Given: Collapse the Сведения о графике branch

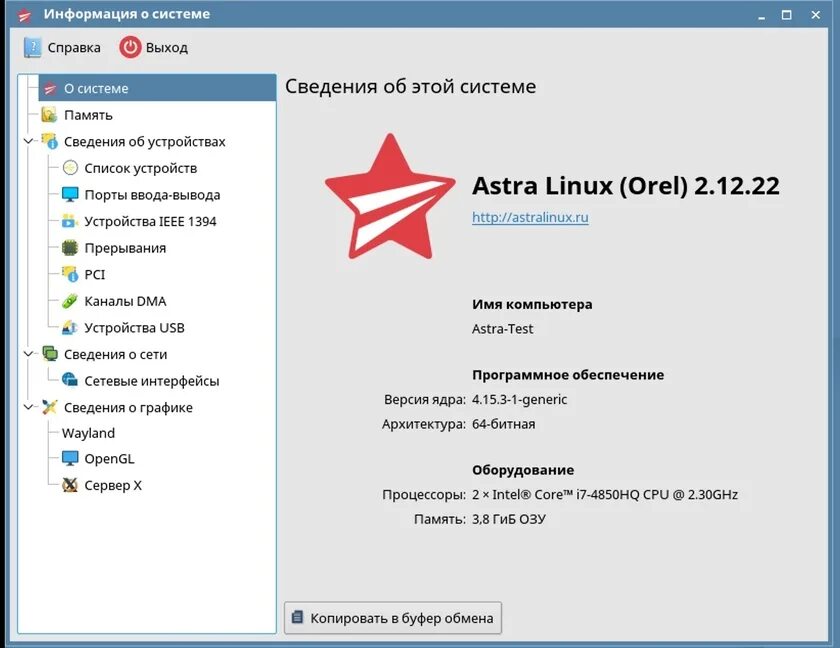Looking at the screenshot, I should pyautogui.click(x=28, y=407).
